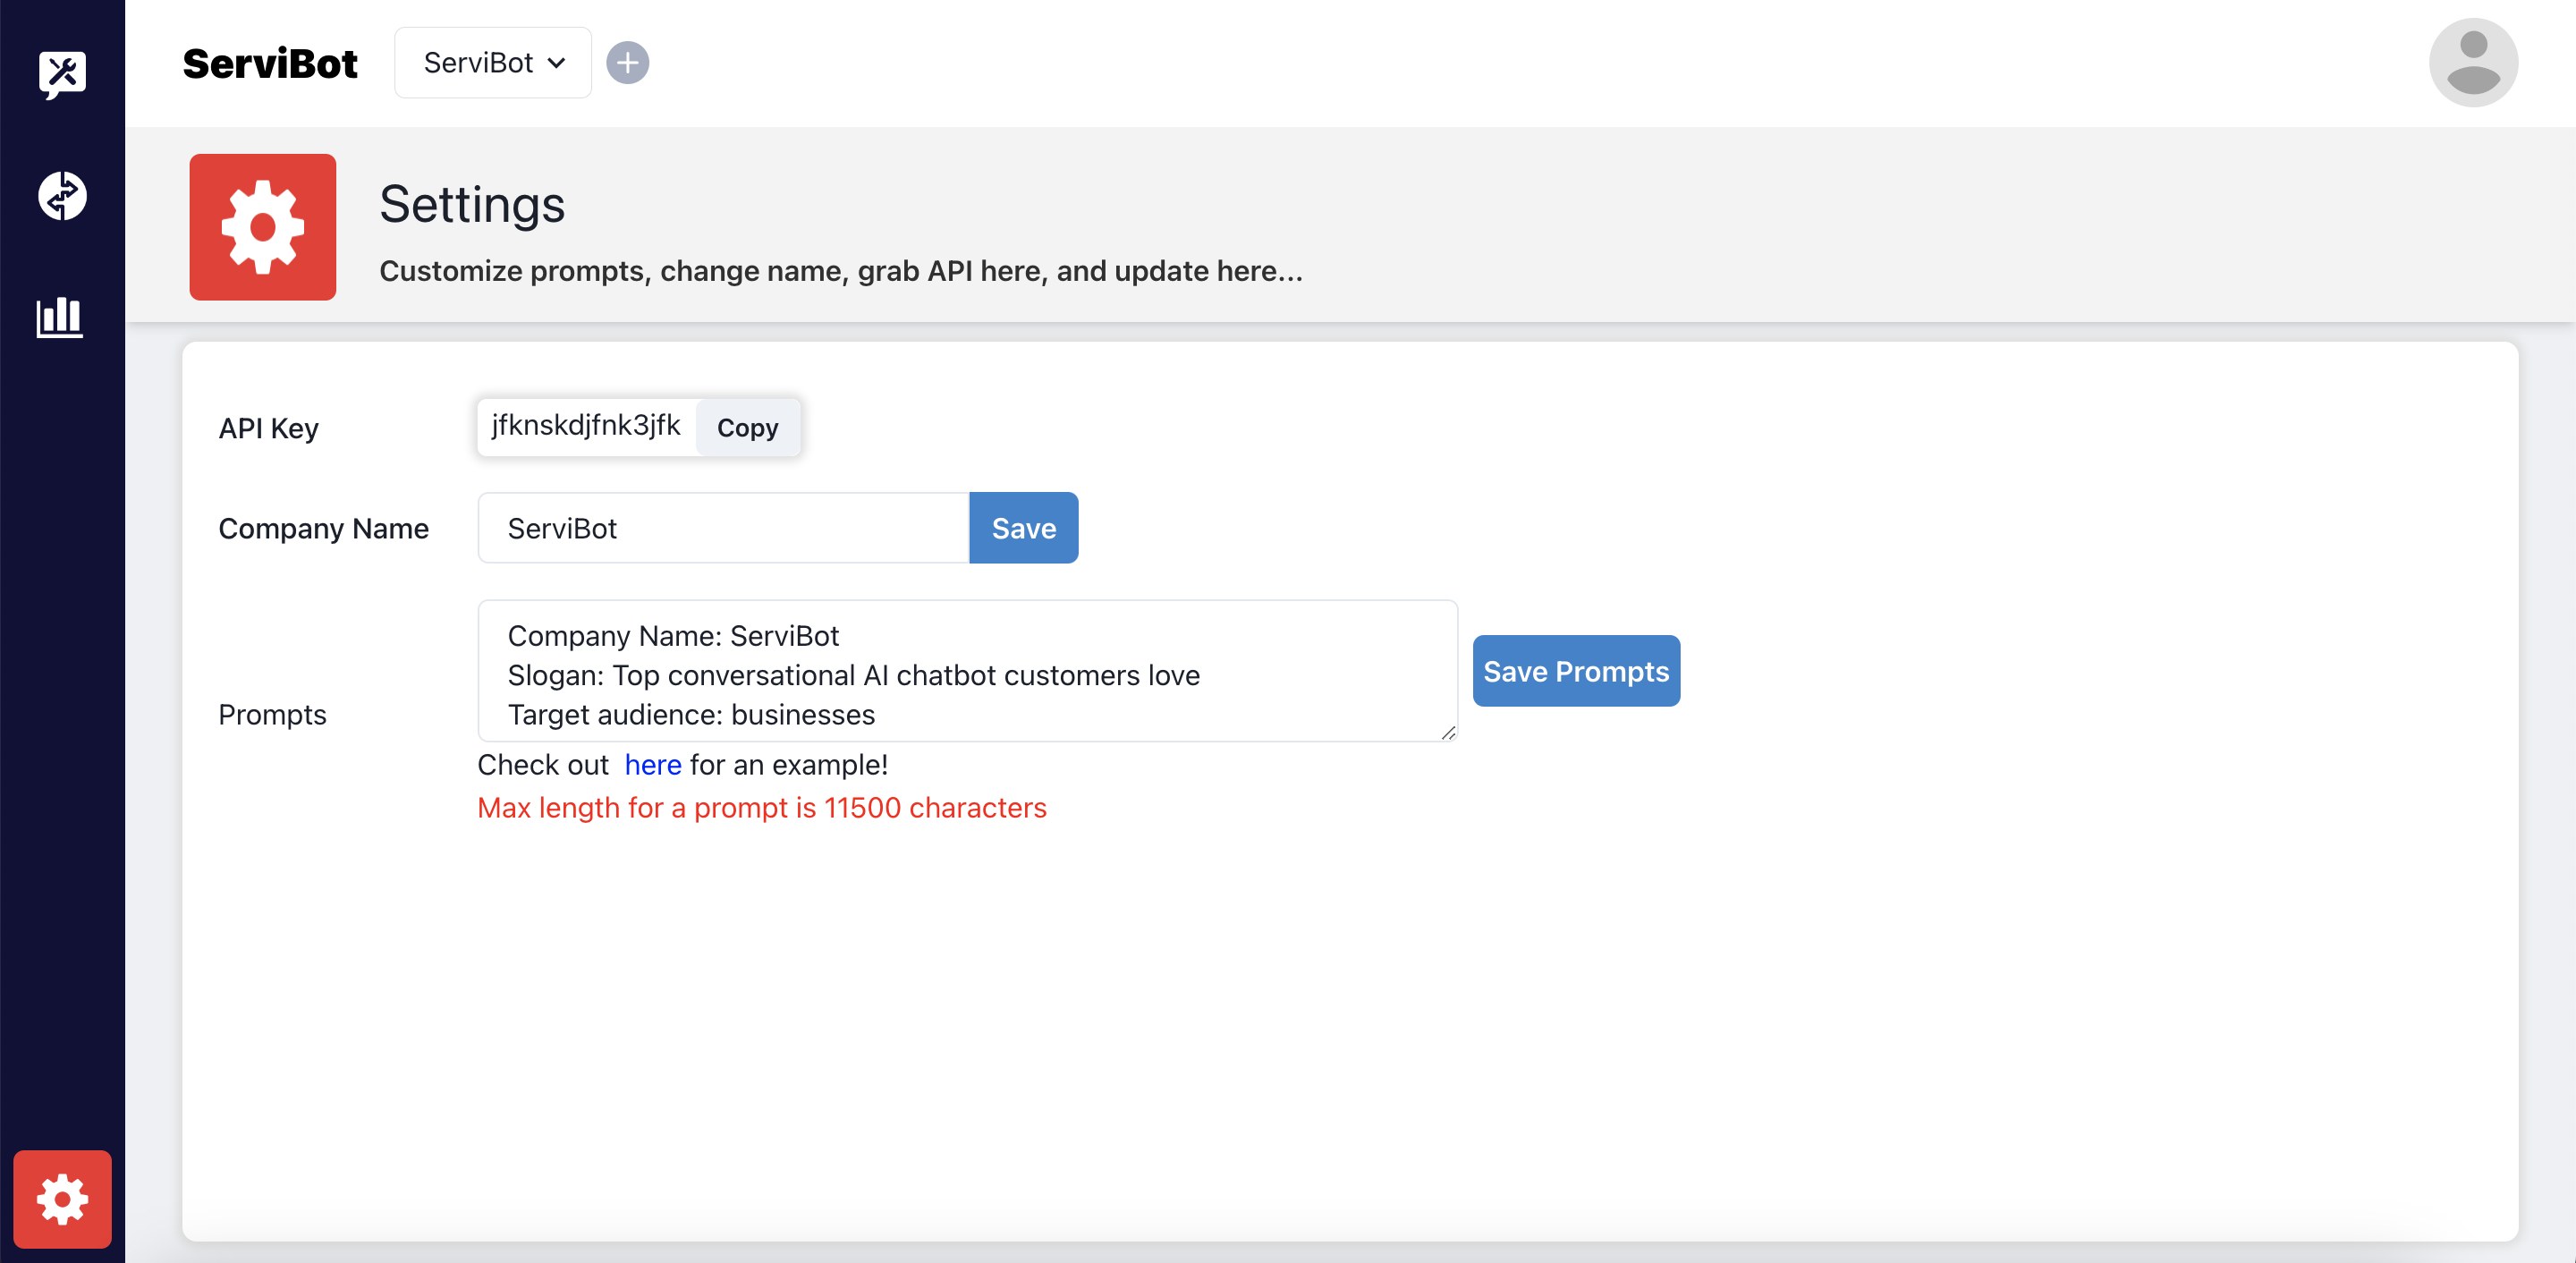2576x1263 pixels.
Task: Click the Settings page heading
Action: (x=472, y=204)
